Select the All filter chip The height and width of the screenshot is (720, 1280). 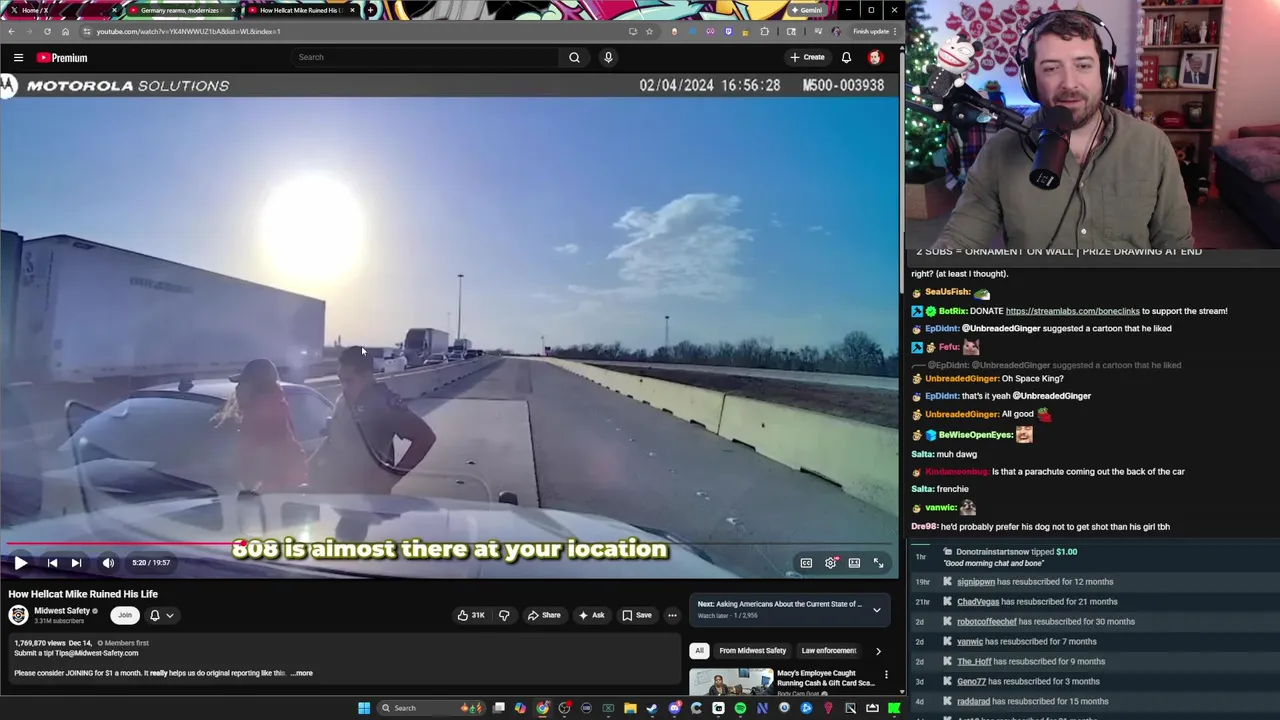pos(699,651)
